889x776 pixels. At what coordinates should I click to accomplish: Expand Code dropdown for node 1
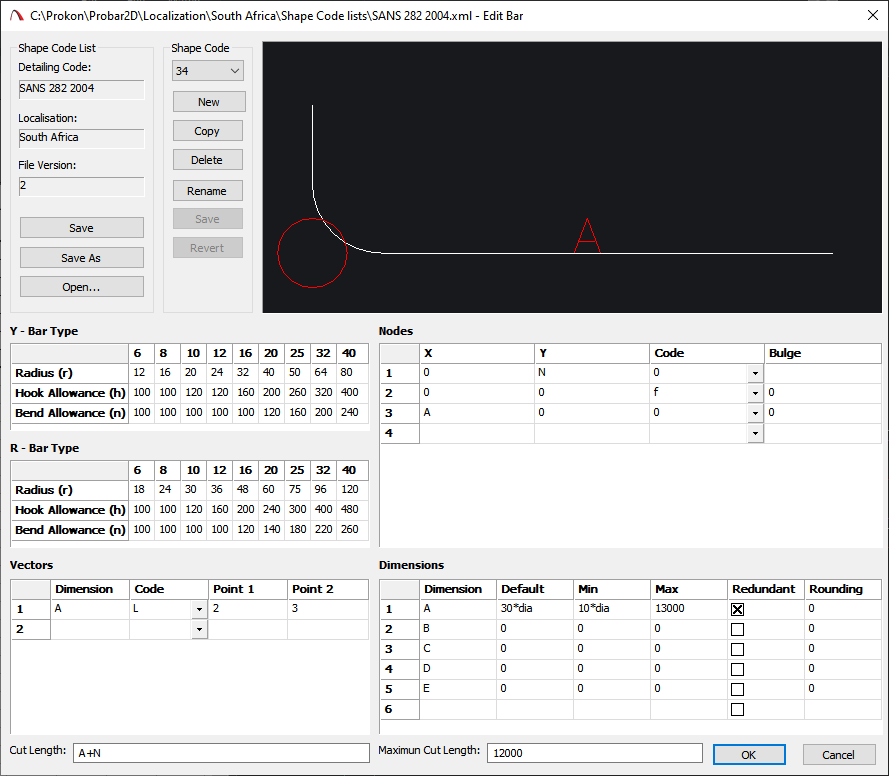click(x=755, y=373)
